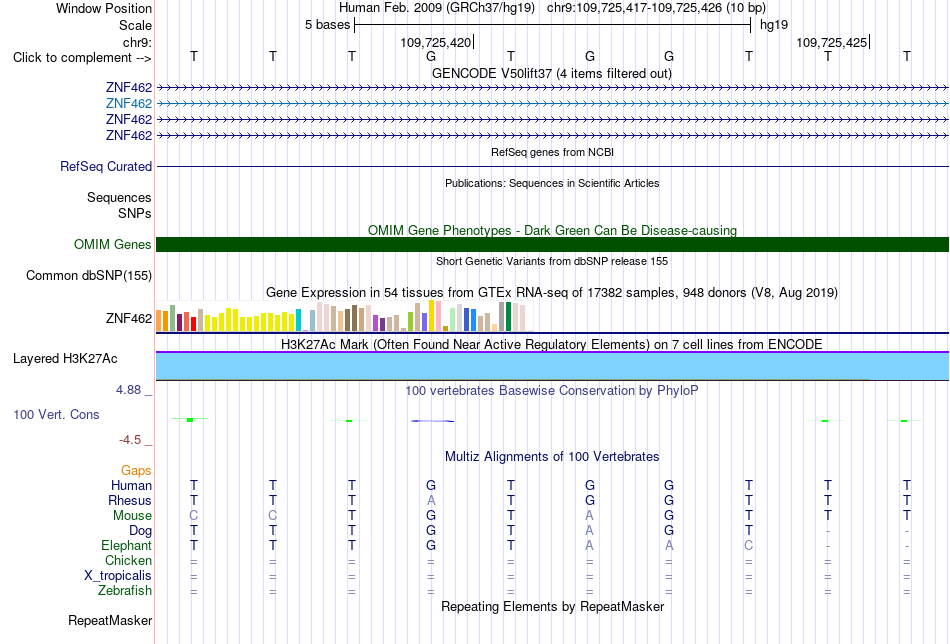Click the Rhesus species label
Screen dimensions: 950x644
tap(130, 500)
